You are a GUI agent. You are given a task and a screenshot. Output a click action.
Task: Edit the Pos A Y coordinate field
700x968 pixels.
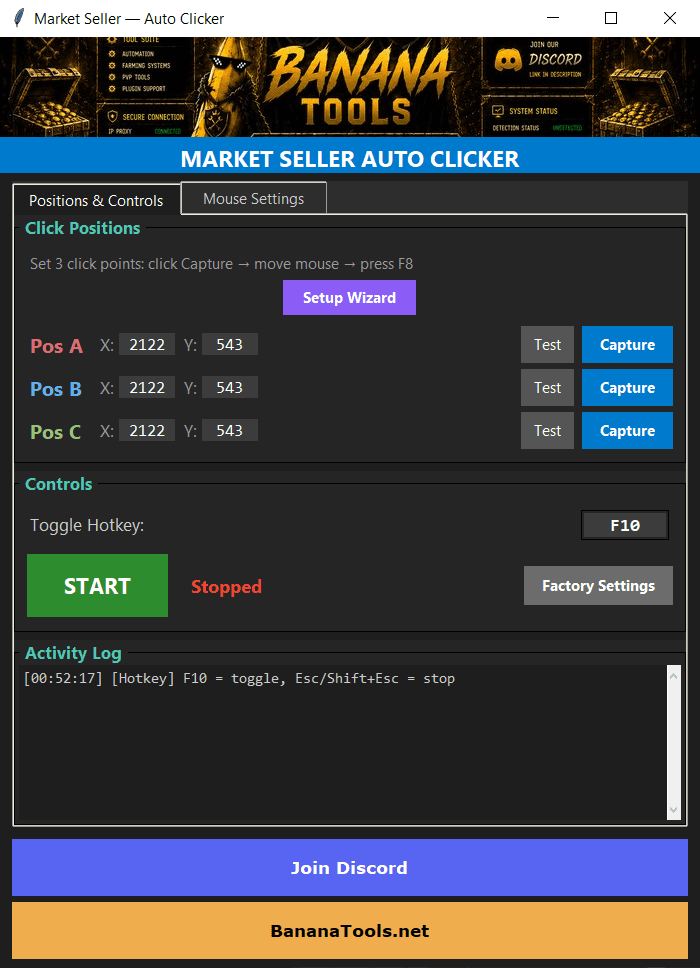tap(230, 344)
